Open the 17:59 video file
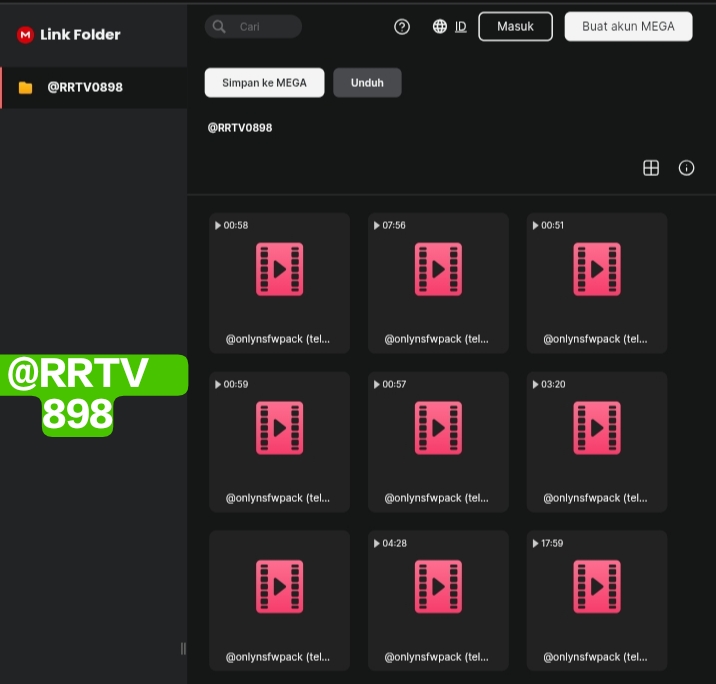This screenshot has height=684, width=716. 597,600
